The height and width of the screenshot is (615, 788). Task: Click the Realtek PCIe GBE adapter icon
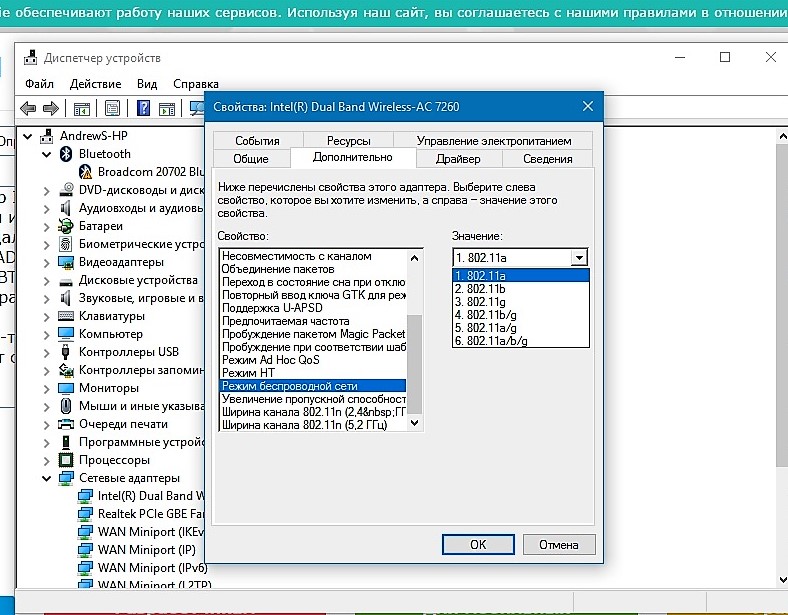tap(85, 514)
